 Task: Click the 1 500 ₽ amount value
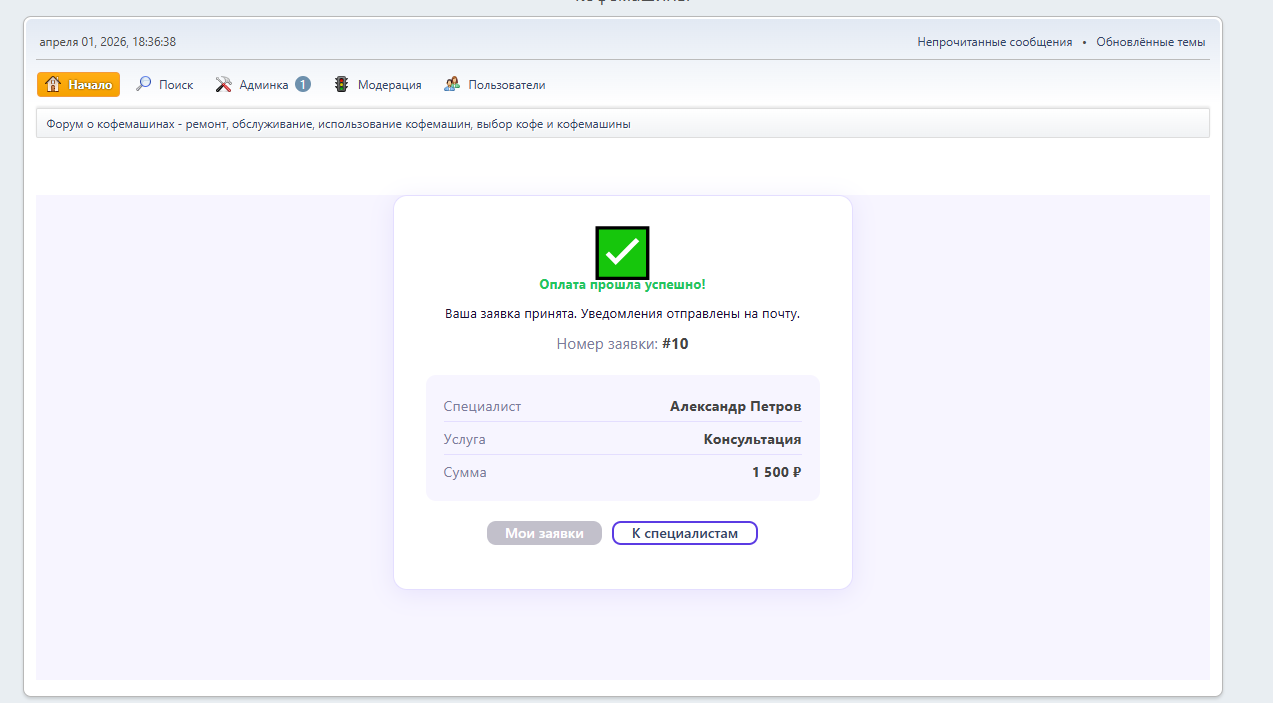pos(776,472)
